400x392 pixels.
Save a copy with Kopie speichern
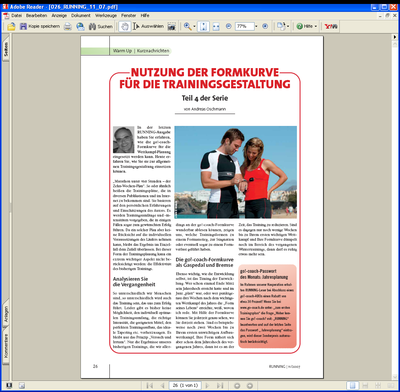(x=40, y=26)
